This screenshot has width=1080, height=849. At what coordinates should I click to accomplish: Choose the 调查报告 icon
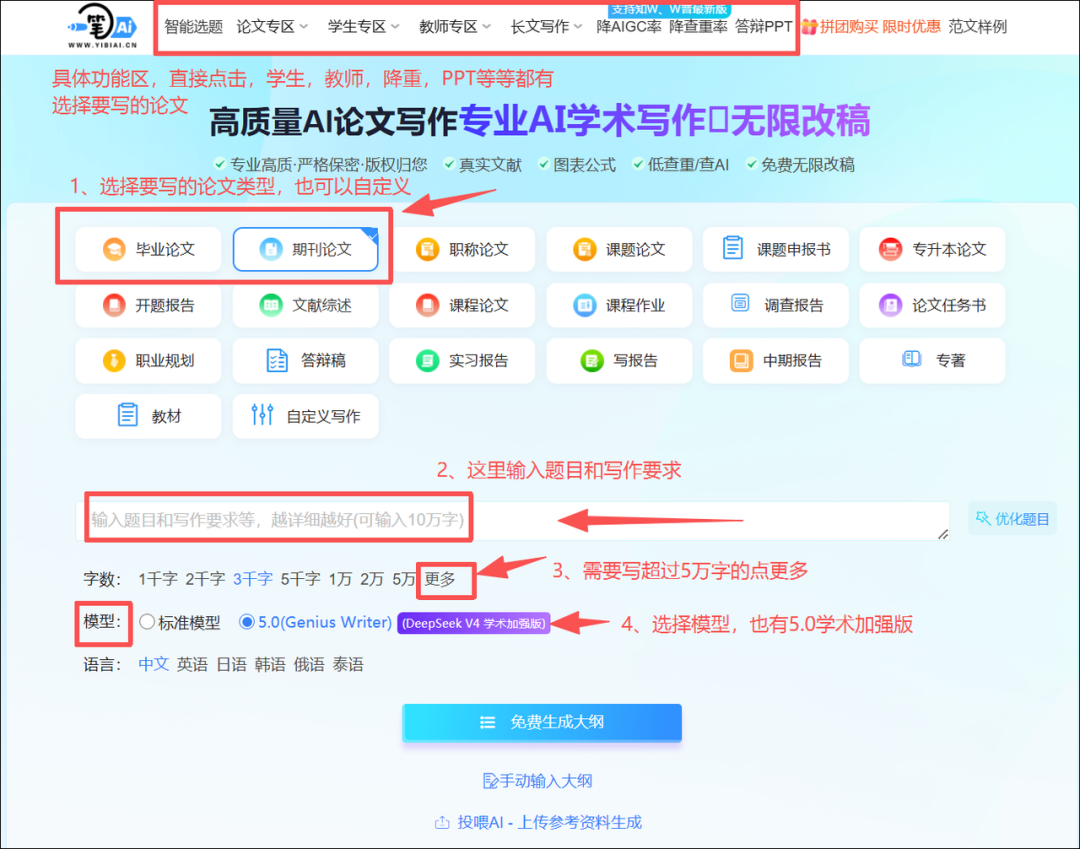(x=740, y=302)
